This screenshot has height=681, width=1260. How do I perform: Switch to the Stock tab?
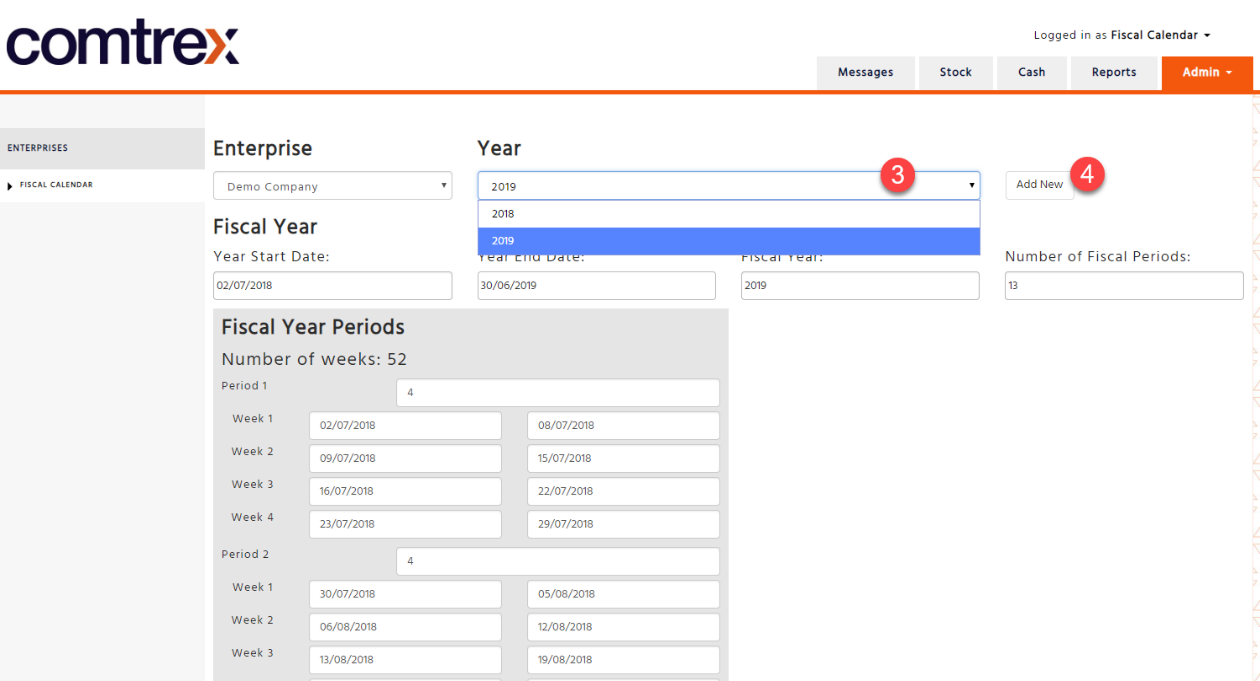pyautogui.click(x=956, y=73)
